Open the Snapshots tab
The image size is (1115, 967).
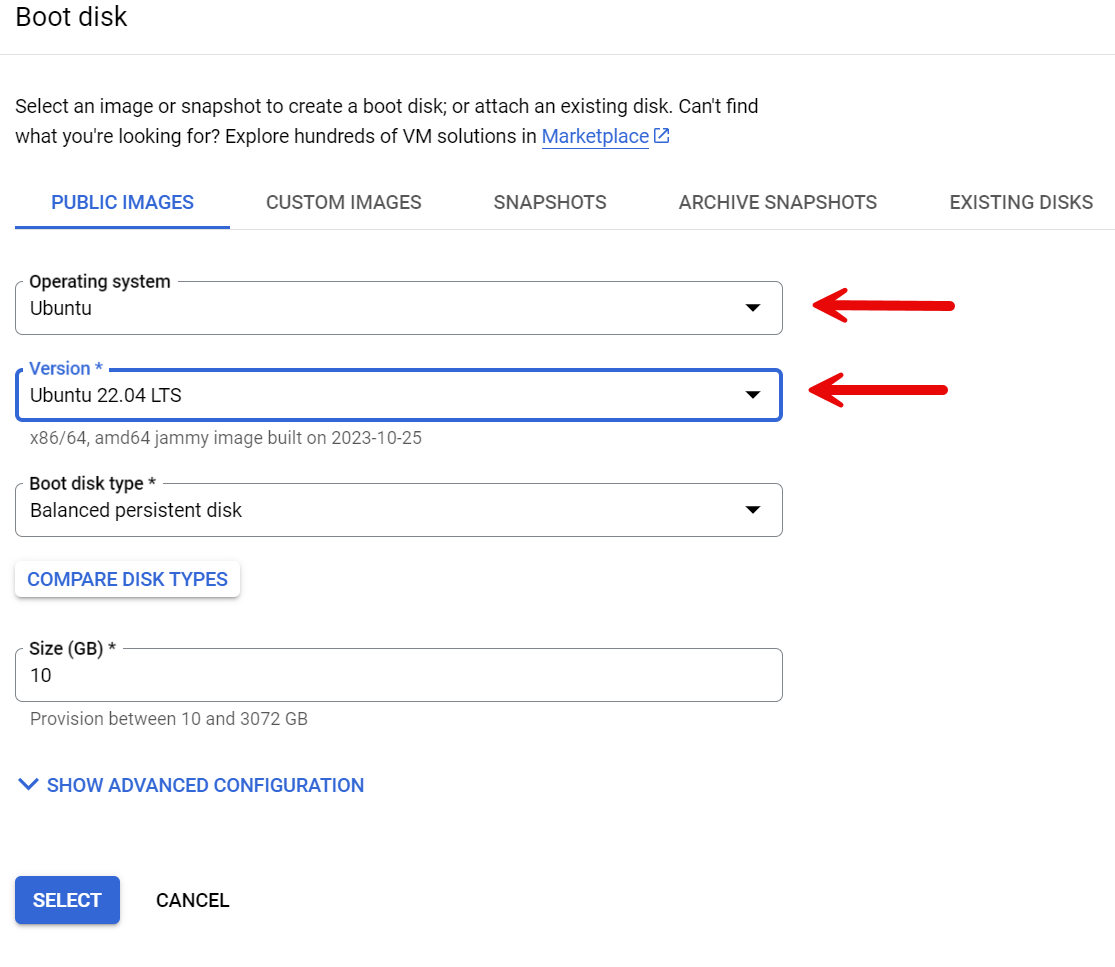click(x=550, y=203)
